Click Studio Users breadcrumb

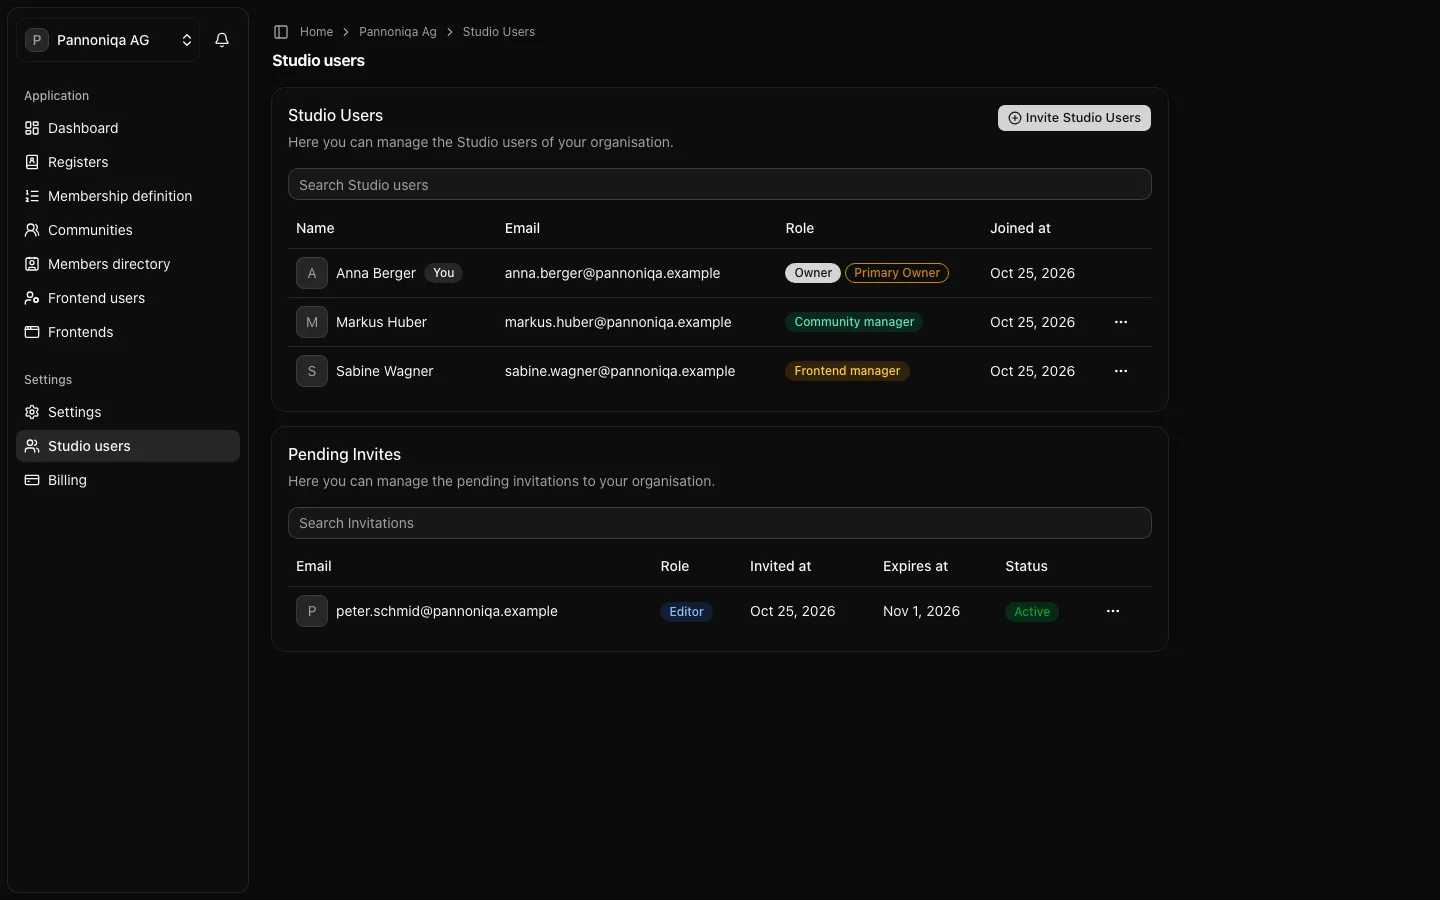[498, 32]
